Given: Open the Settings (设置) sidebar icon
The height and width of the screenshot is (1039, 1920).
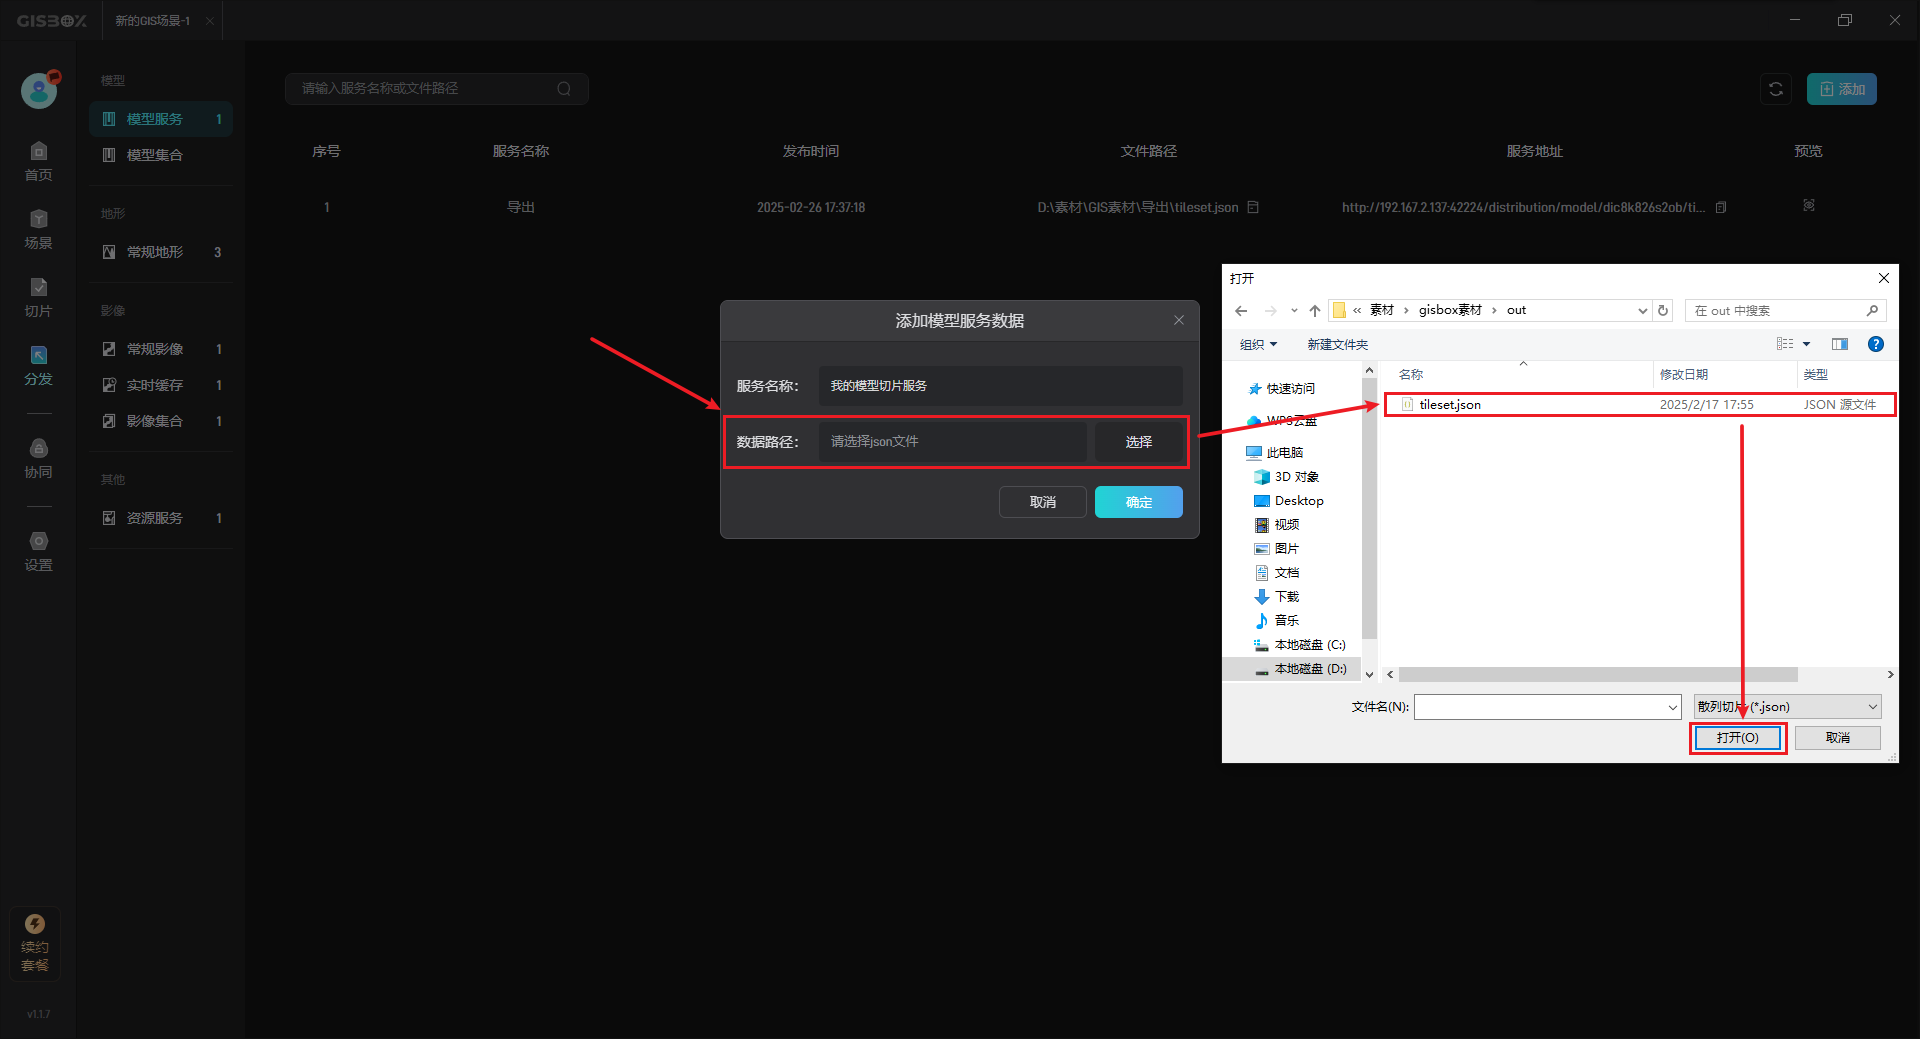Looking at the screenshot, I should [x=38, y=551].
